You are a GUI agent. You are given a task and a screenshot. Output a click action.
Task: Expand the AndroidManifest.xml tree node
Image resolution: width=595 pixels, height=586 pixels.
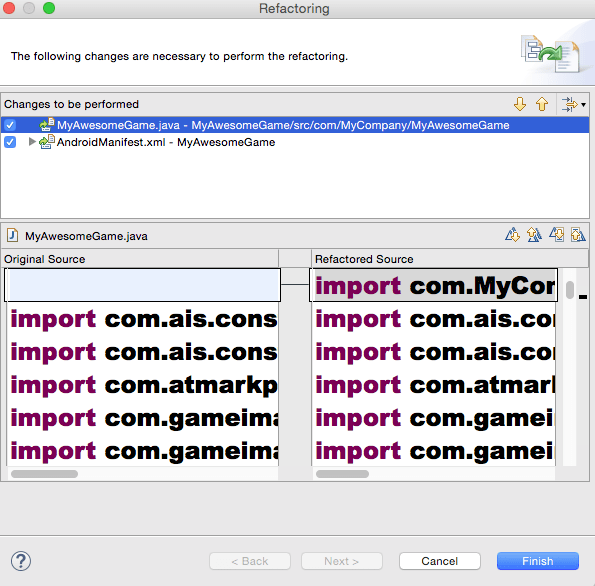click(32, 142)
